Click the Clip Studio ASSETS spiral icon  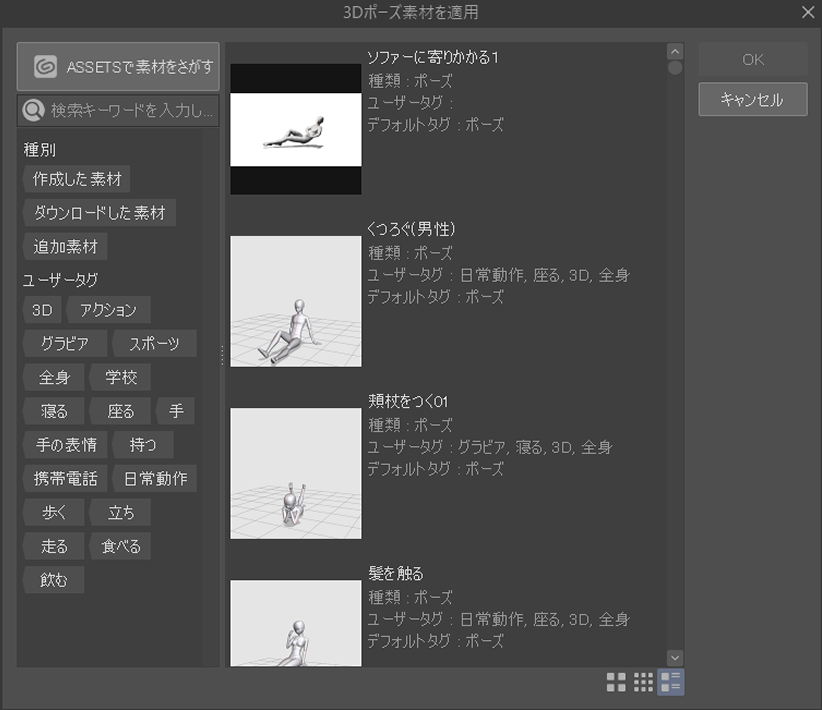[x=45, y=67]
